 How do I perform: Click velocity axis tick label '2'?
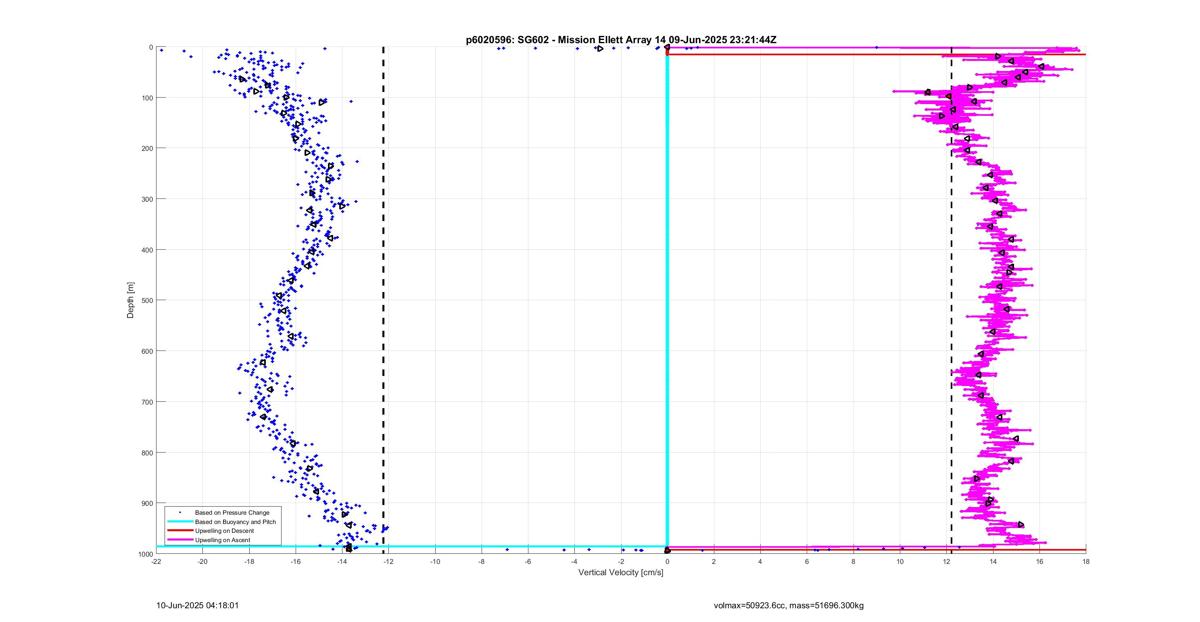tap(714, 562)
